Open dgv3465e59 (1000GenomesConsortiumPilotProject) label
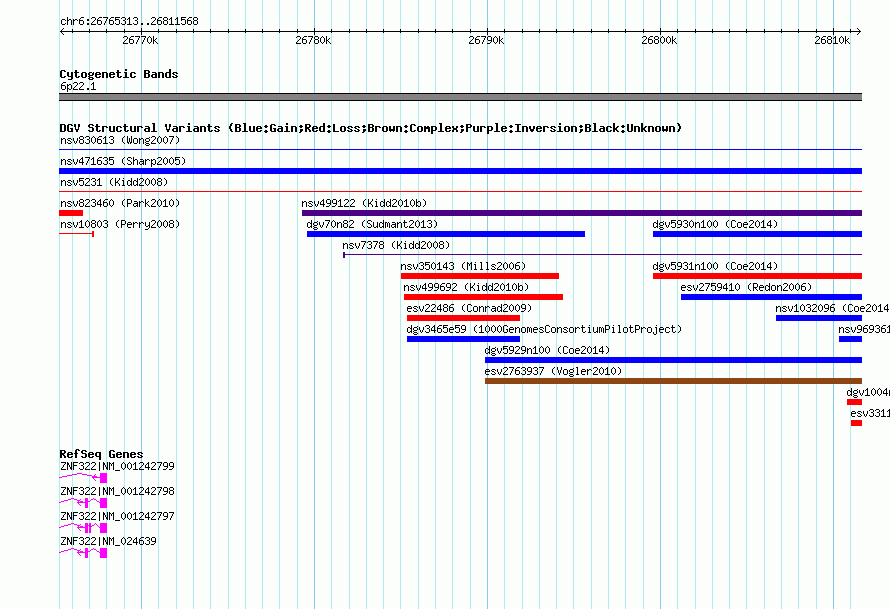The width and height of the screenshot is (890, 609). [544, 329]
